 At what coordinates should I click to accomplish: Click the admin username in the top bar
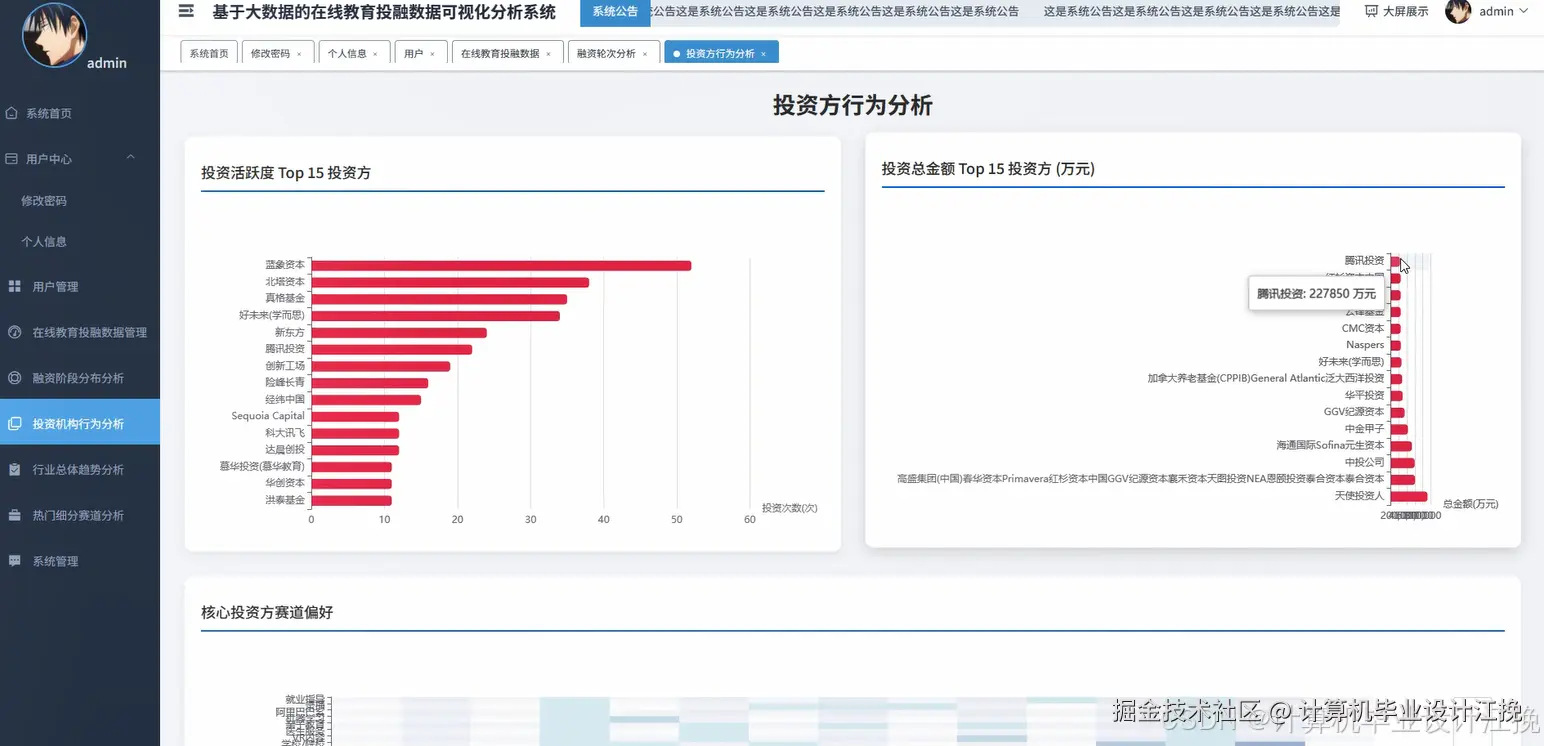pos(1496,12)
